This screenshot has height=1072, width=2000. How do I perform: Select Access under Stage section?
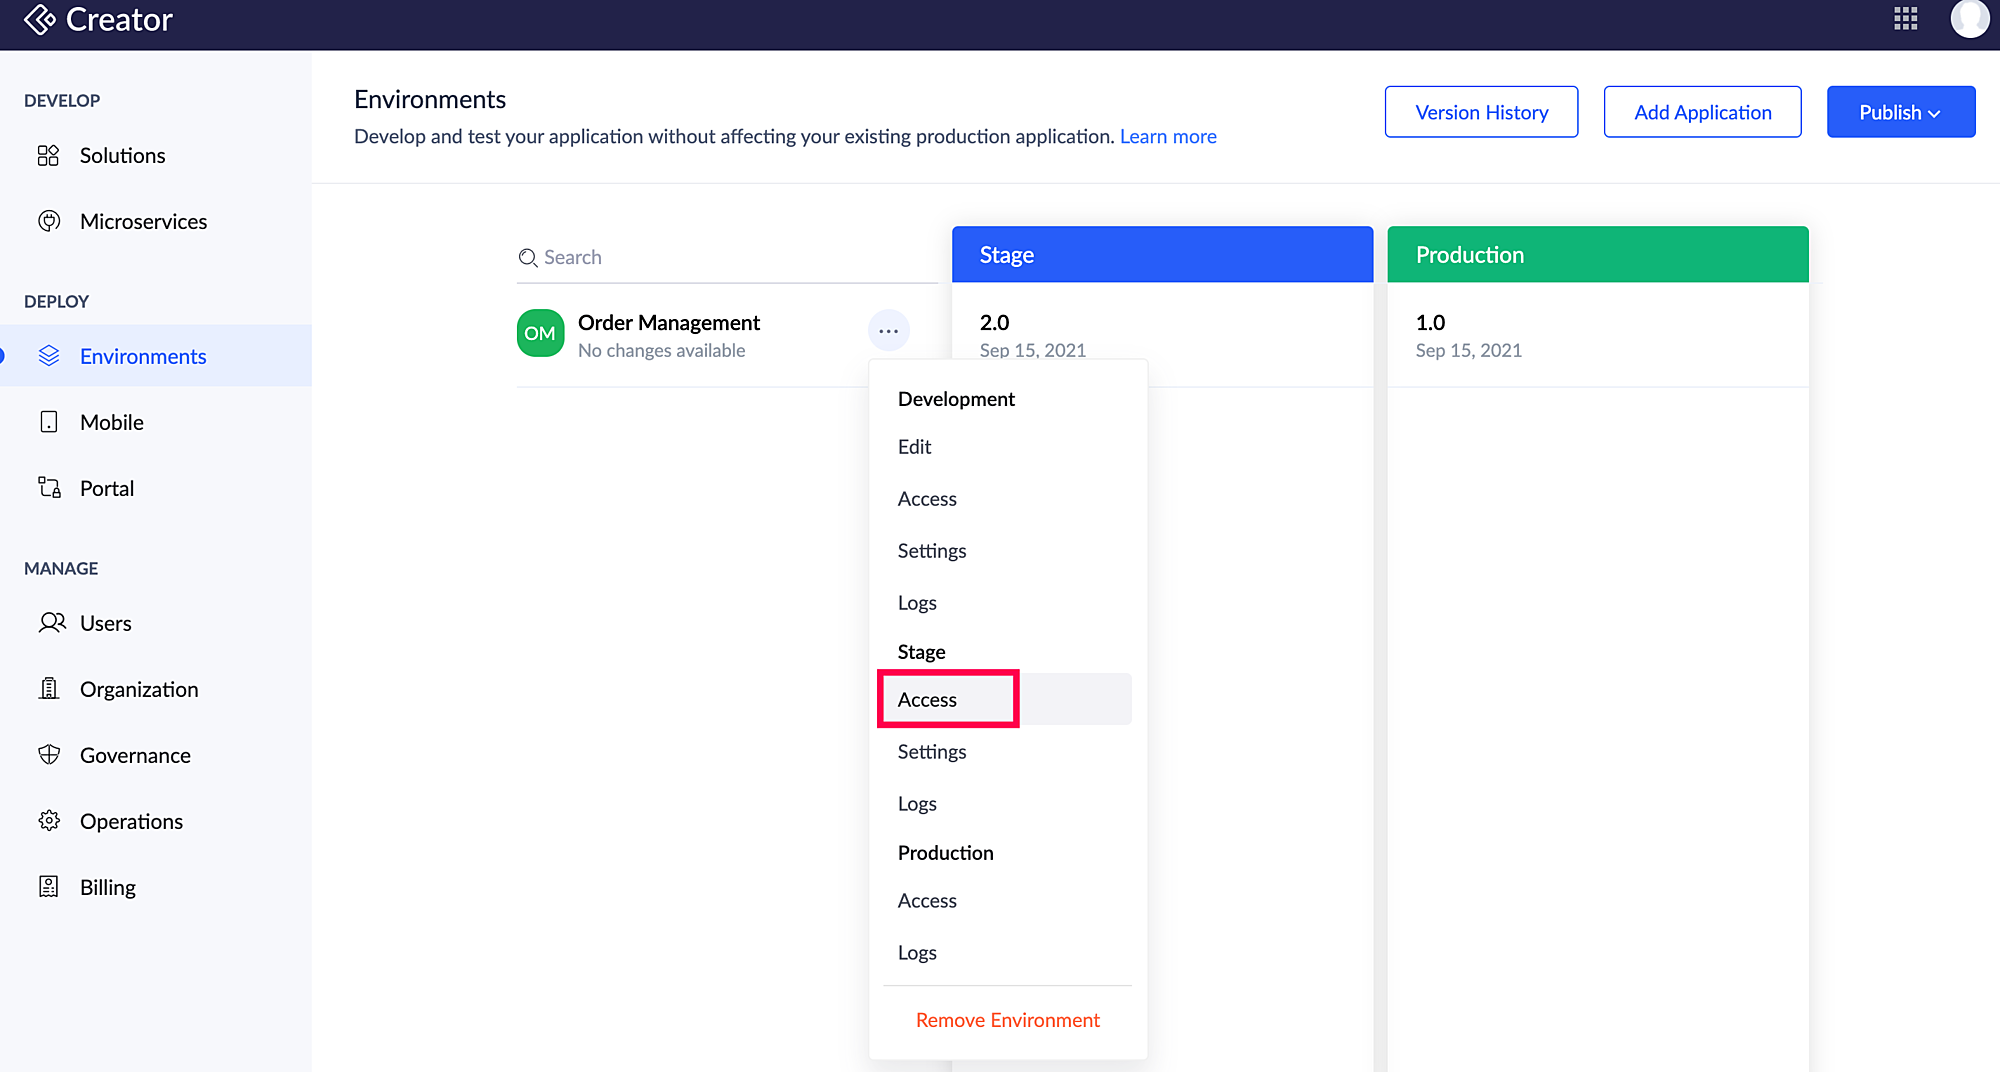coord(1008,700)
